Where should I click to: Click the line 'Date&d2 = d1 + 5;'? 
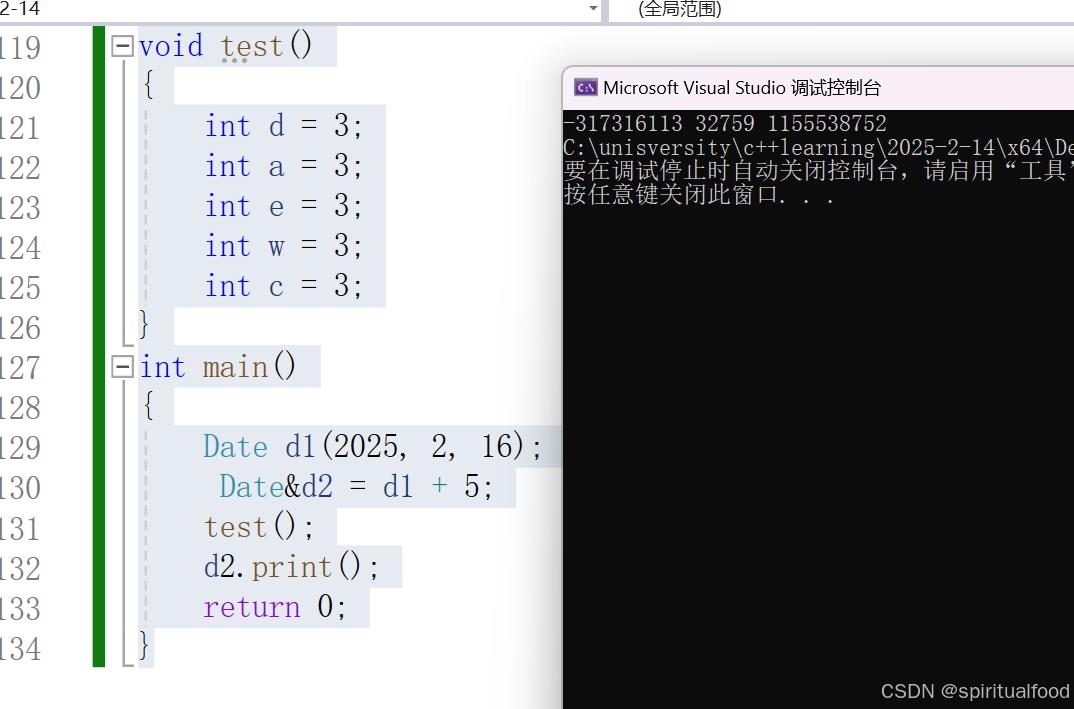[x=355, y=487]
